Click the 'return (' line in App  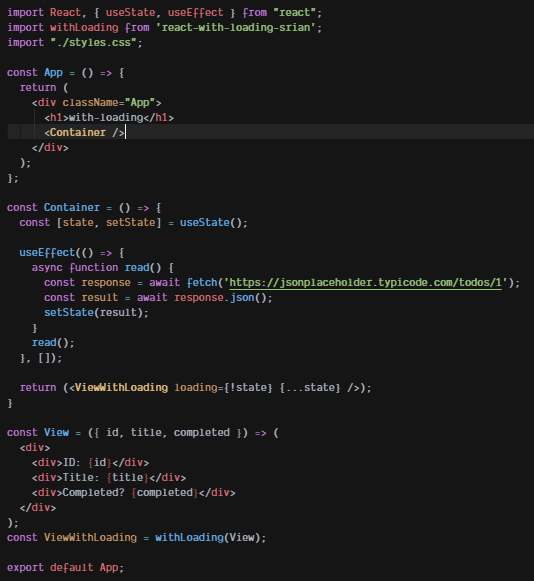(44, 87)
